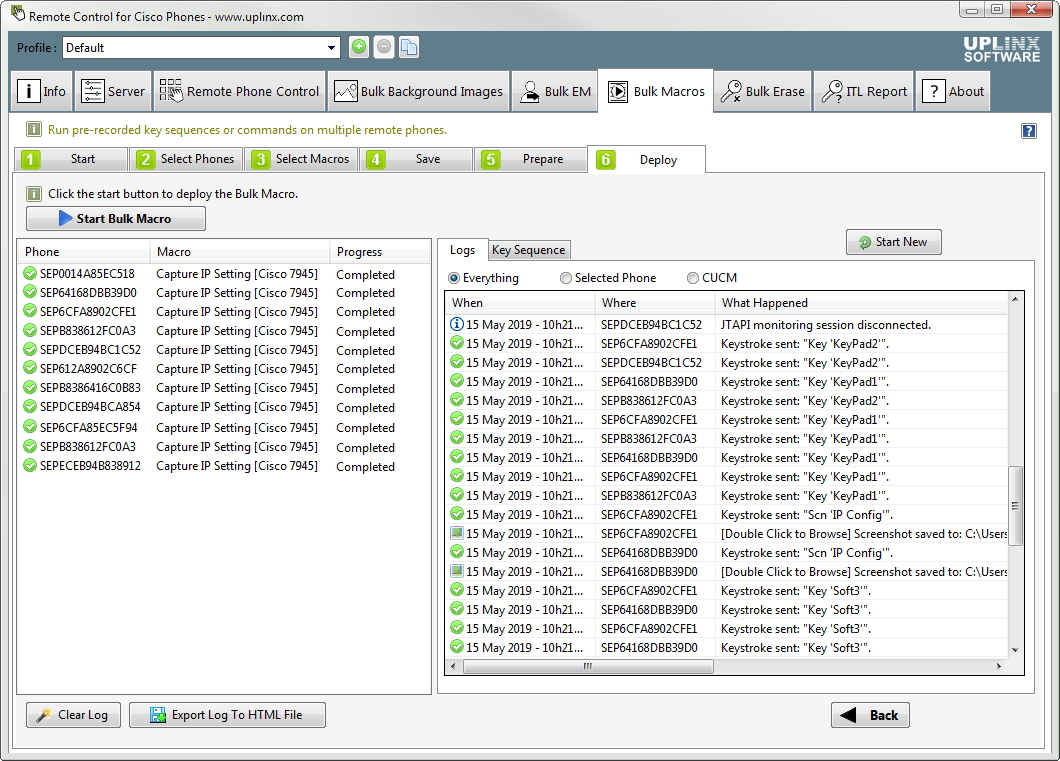Open the About tab
The image size is (1060, 761).
click(x=953, y=91)
